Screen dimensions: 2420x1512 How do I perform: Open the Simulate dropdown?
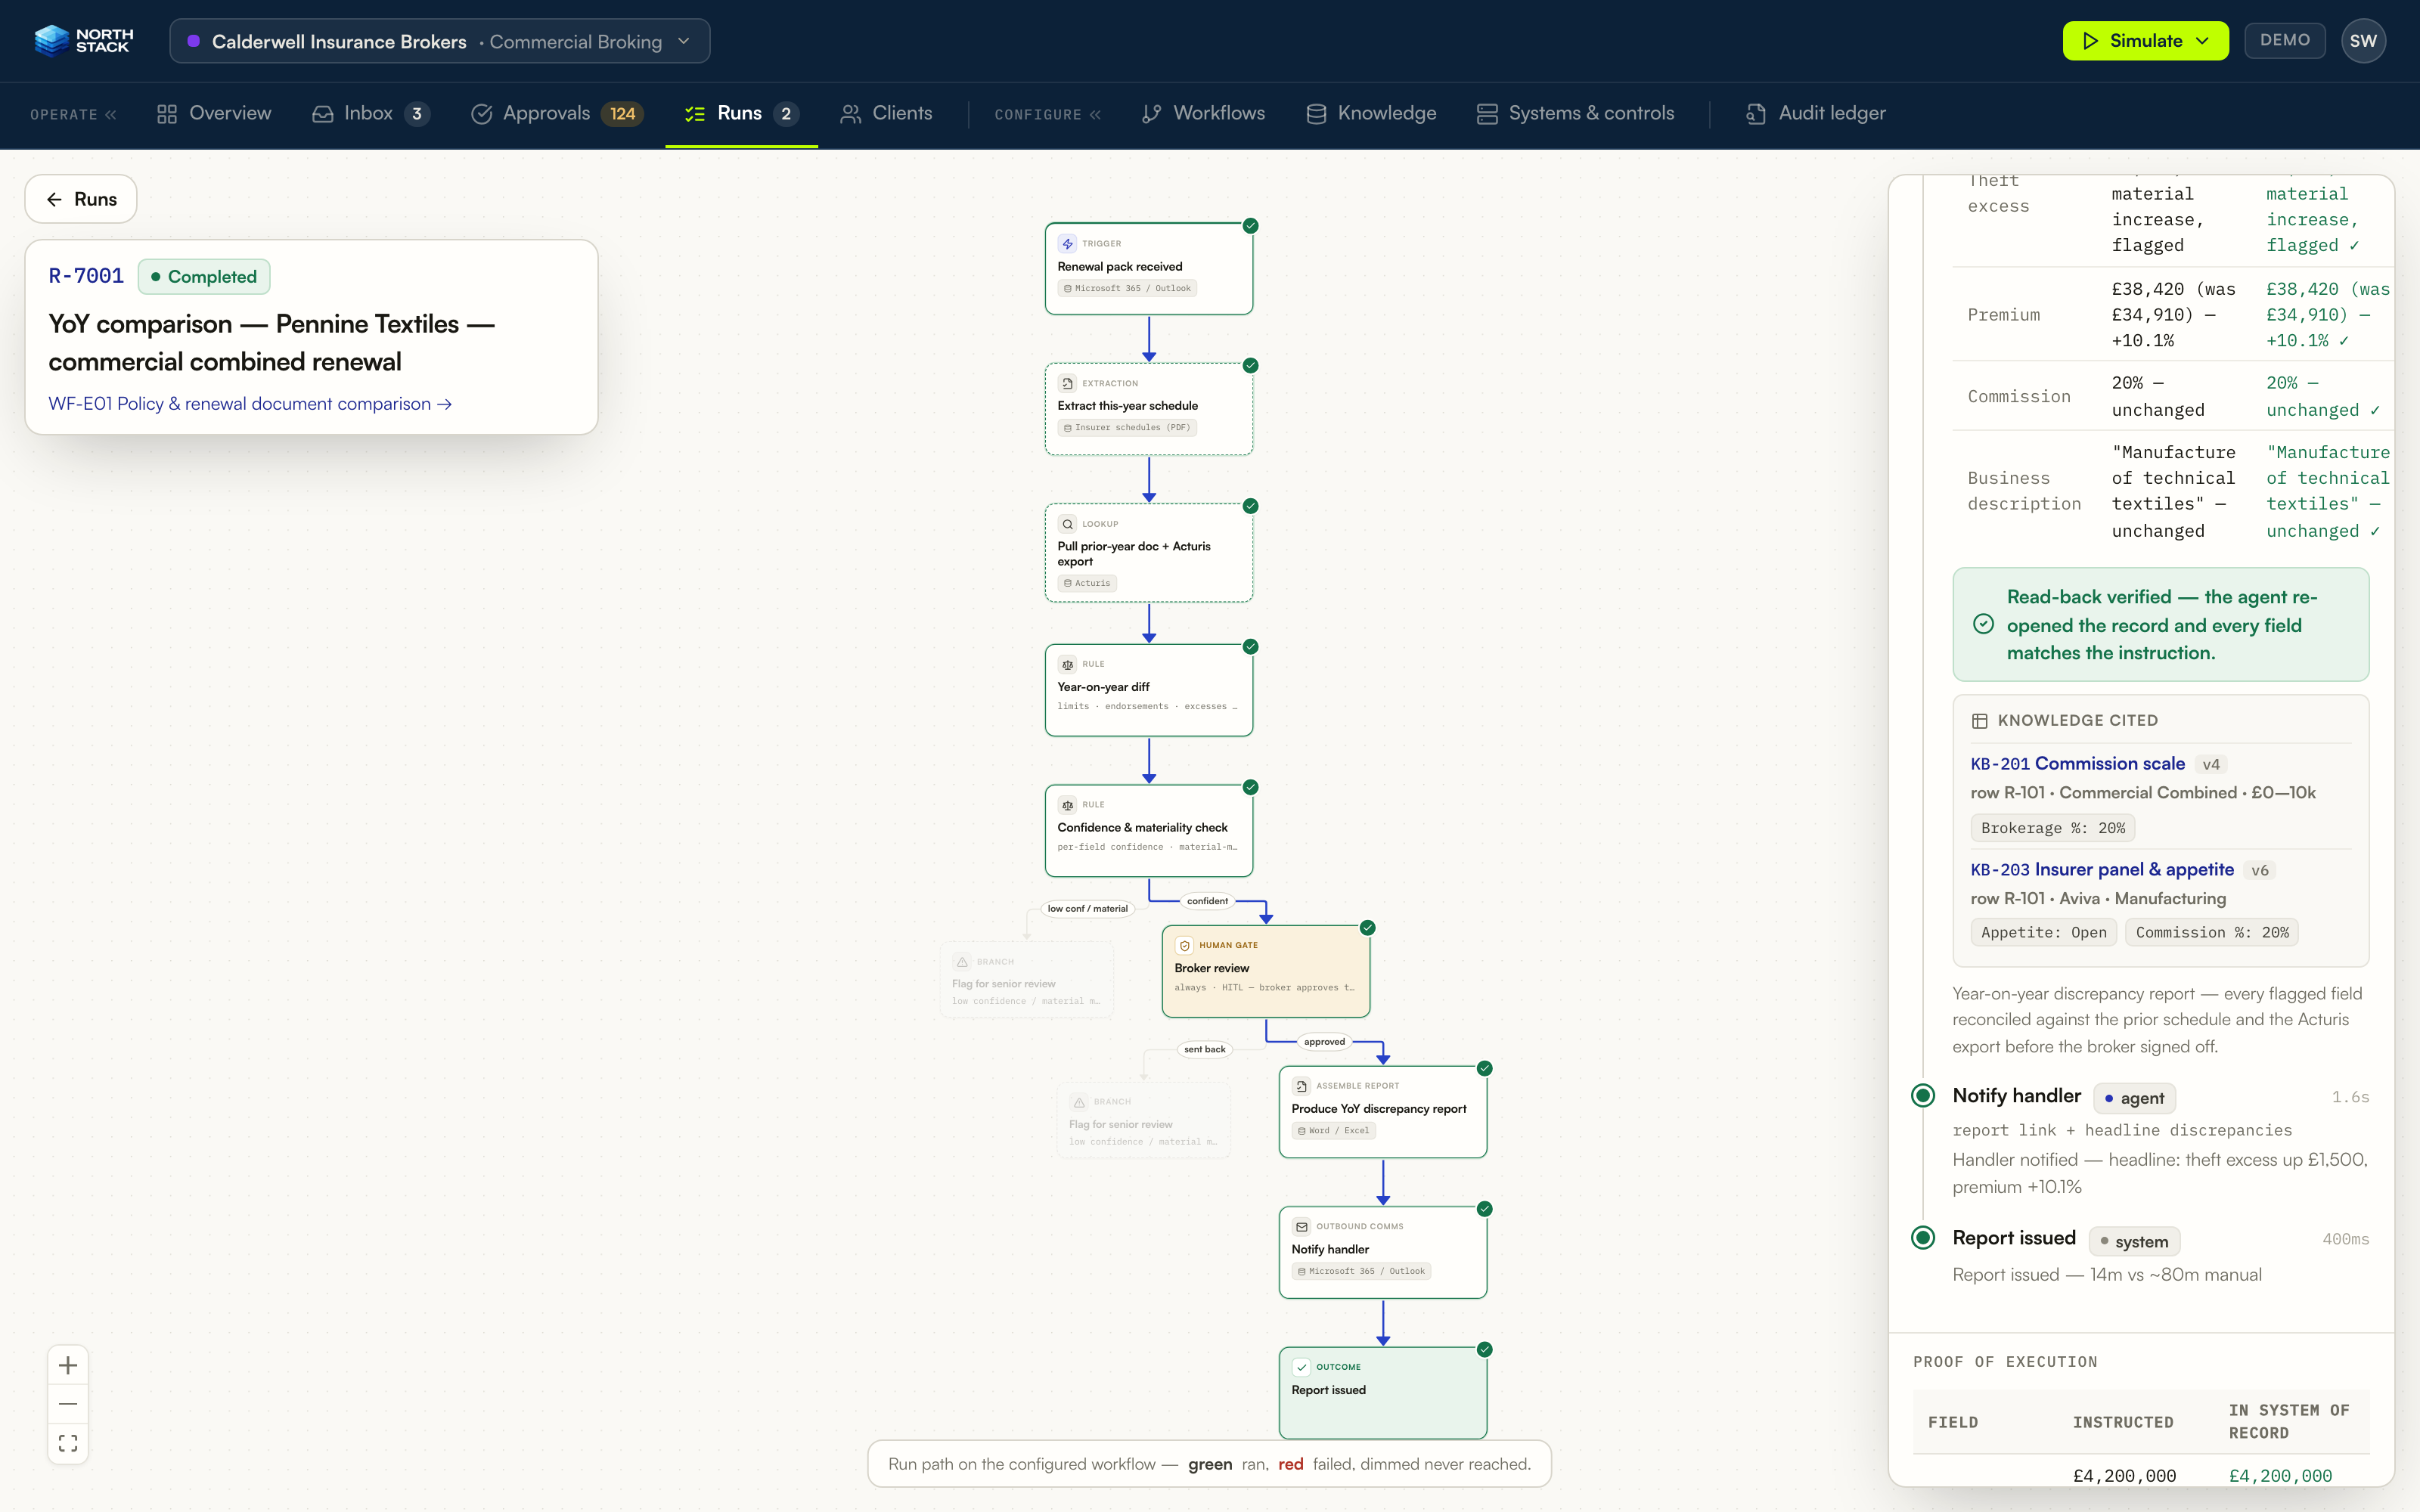tap(2146, 41)
